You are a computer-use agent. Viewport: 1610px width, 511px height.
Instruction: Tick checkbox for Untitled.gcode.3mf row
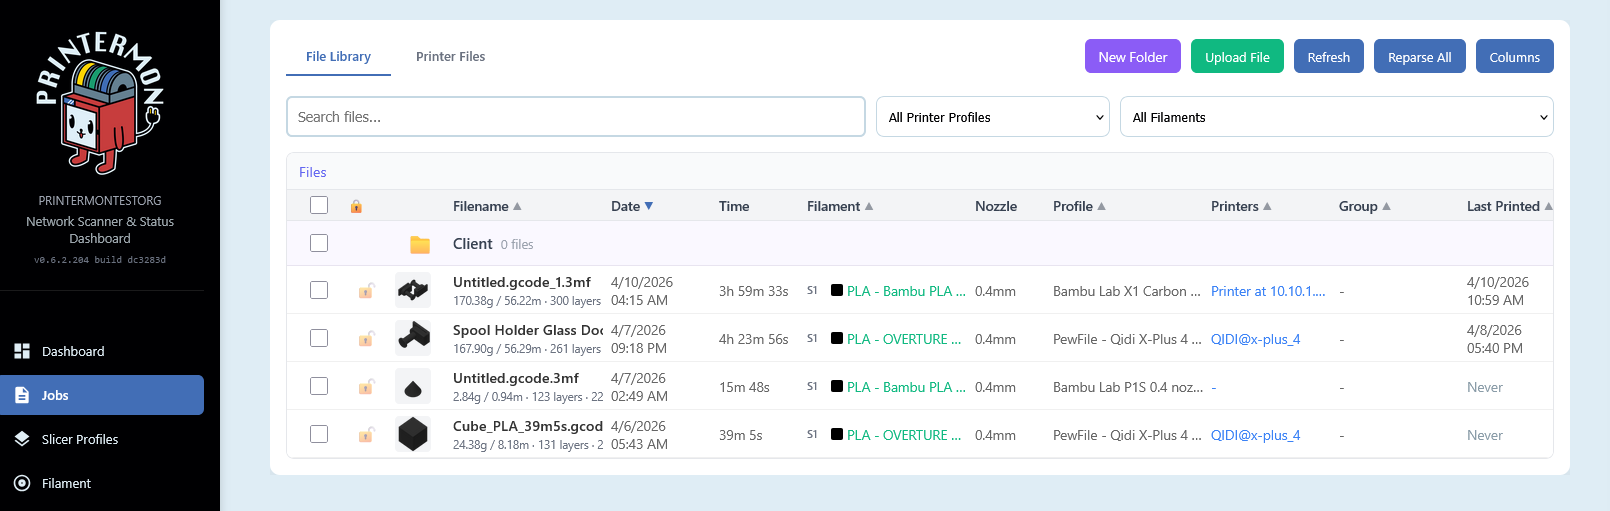pos(319,386)
